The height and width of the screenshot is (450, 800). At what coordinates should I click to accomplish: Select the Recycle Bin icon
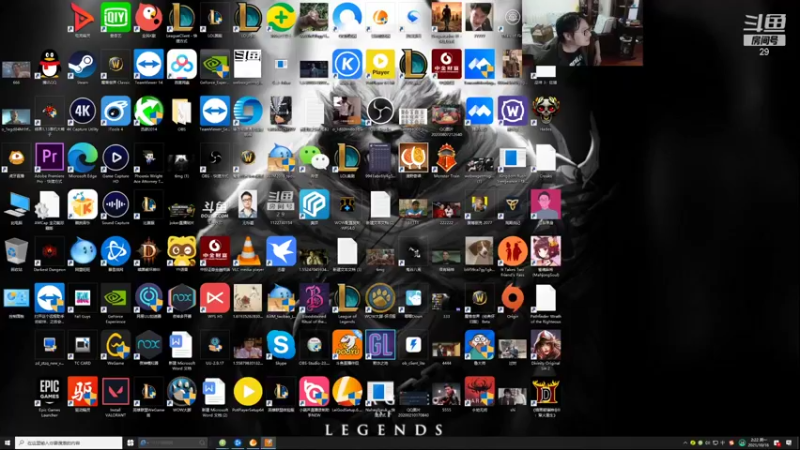pos(16,253)
